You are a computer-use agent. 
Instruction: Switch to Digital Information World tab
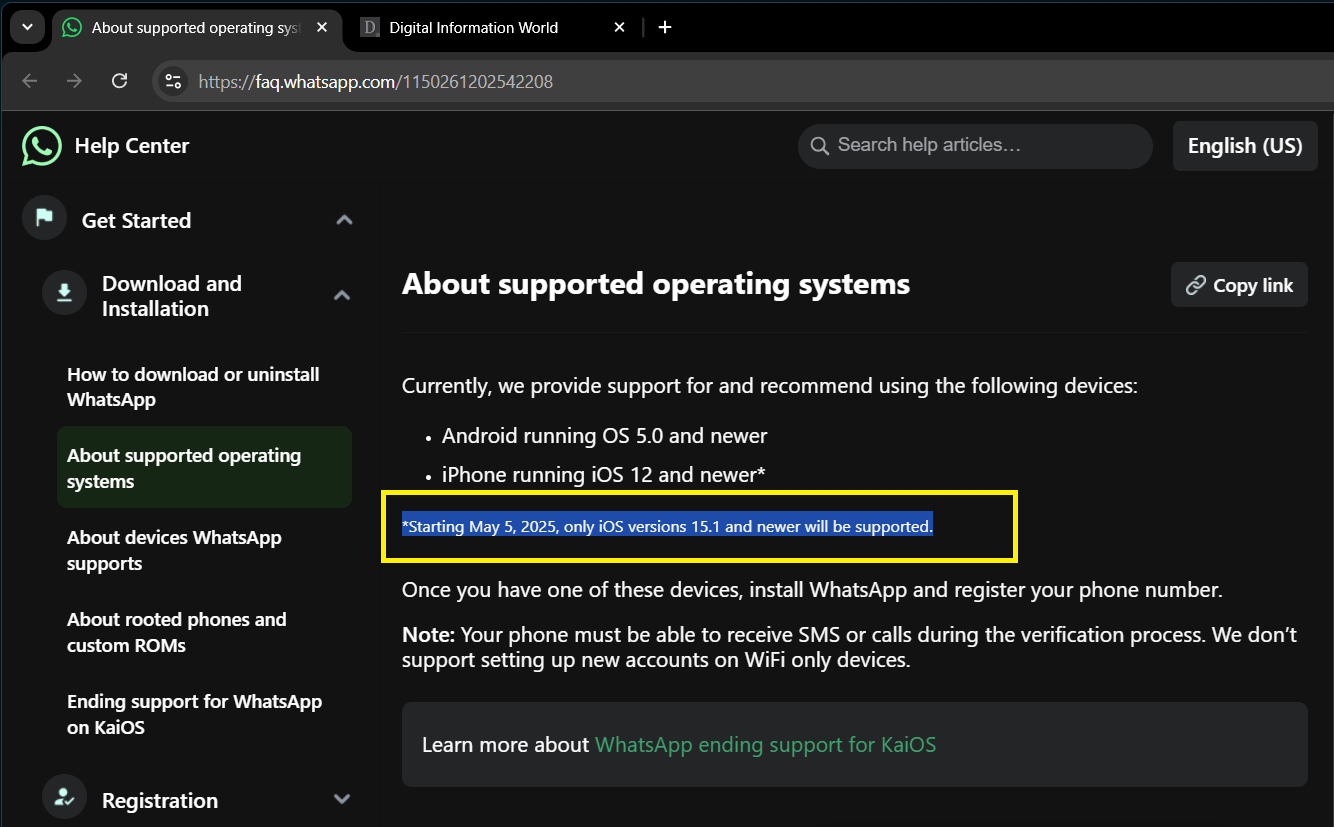click(x=474, y=28)
